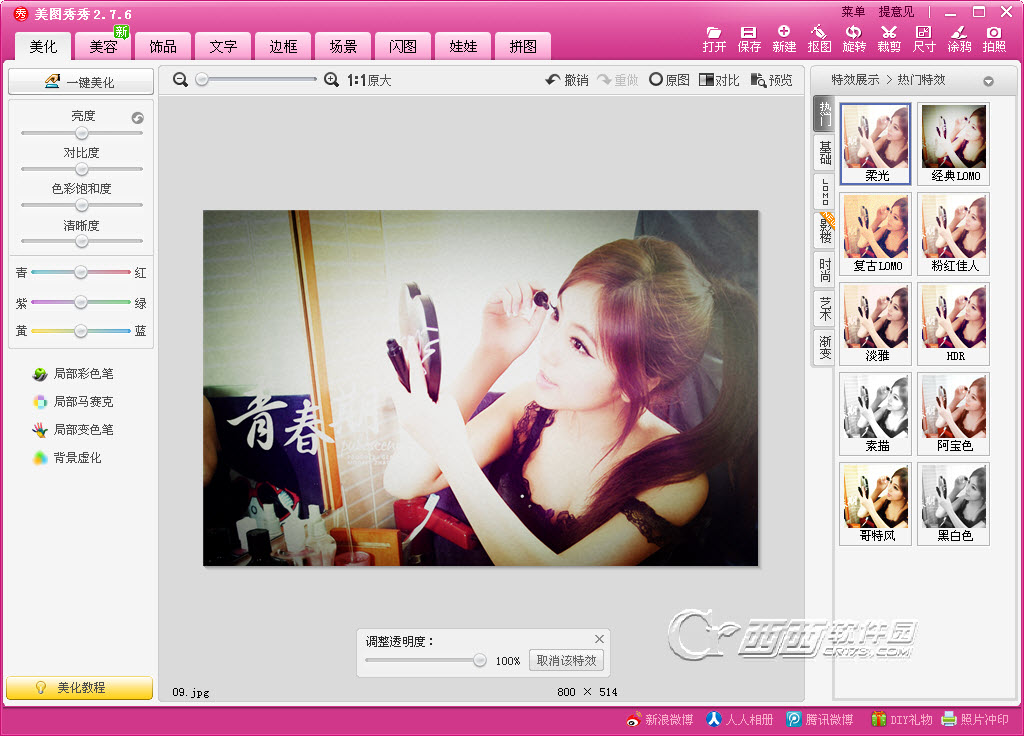Undo last action with 撤销
Viewport: 1024px width, 736px height.
567,80
